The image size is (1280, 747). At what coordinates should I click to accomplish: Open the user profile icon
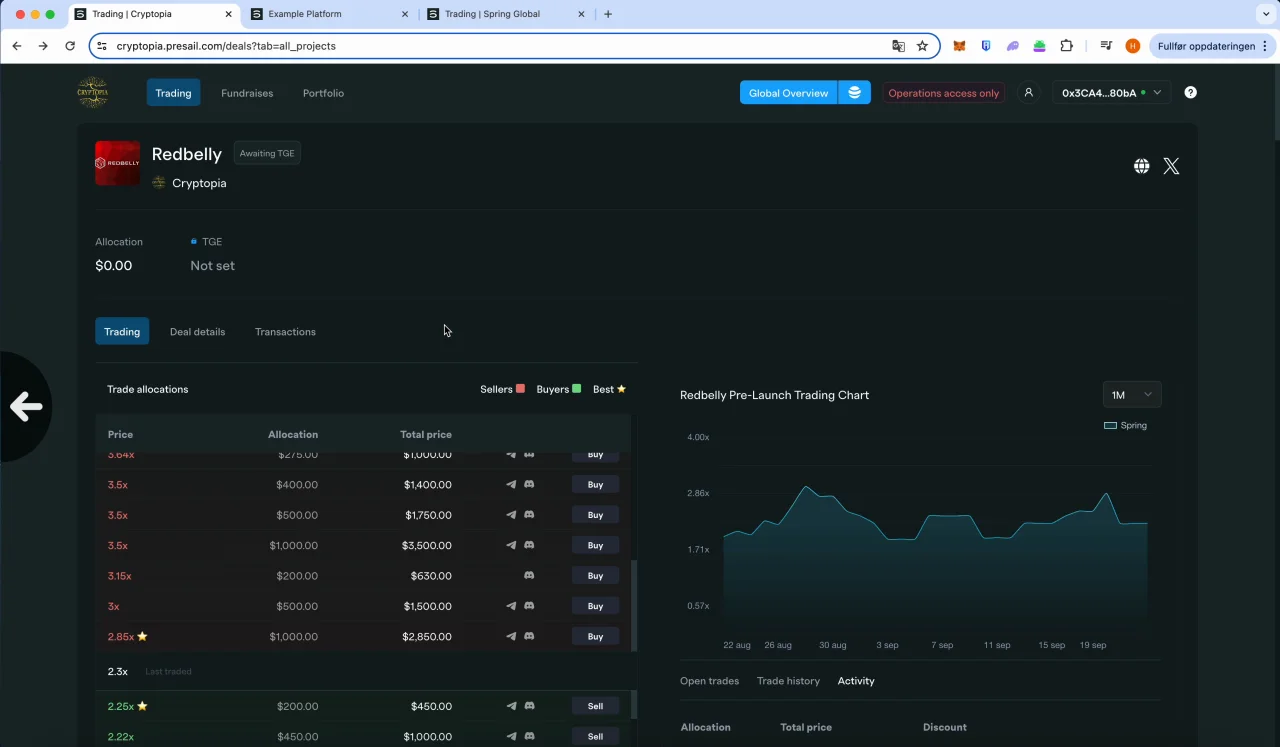tap(1028, 92)
